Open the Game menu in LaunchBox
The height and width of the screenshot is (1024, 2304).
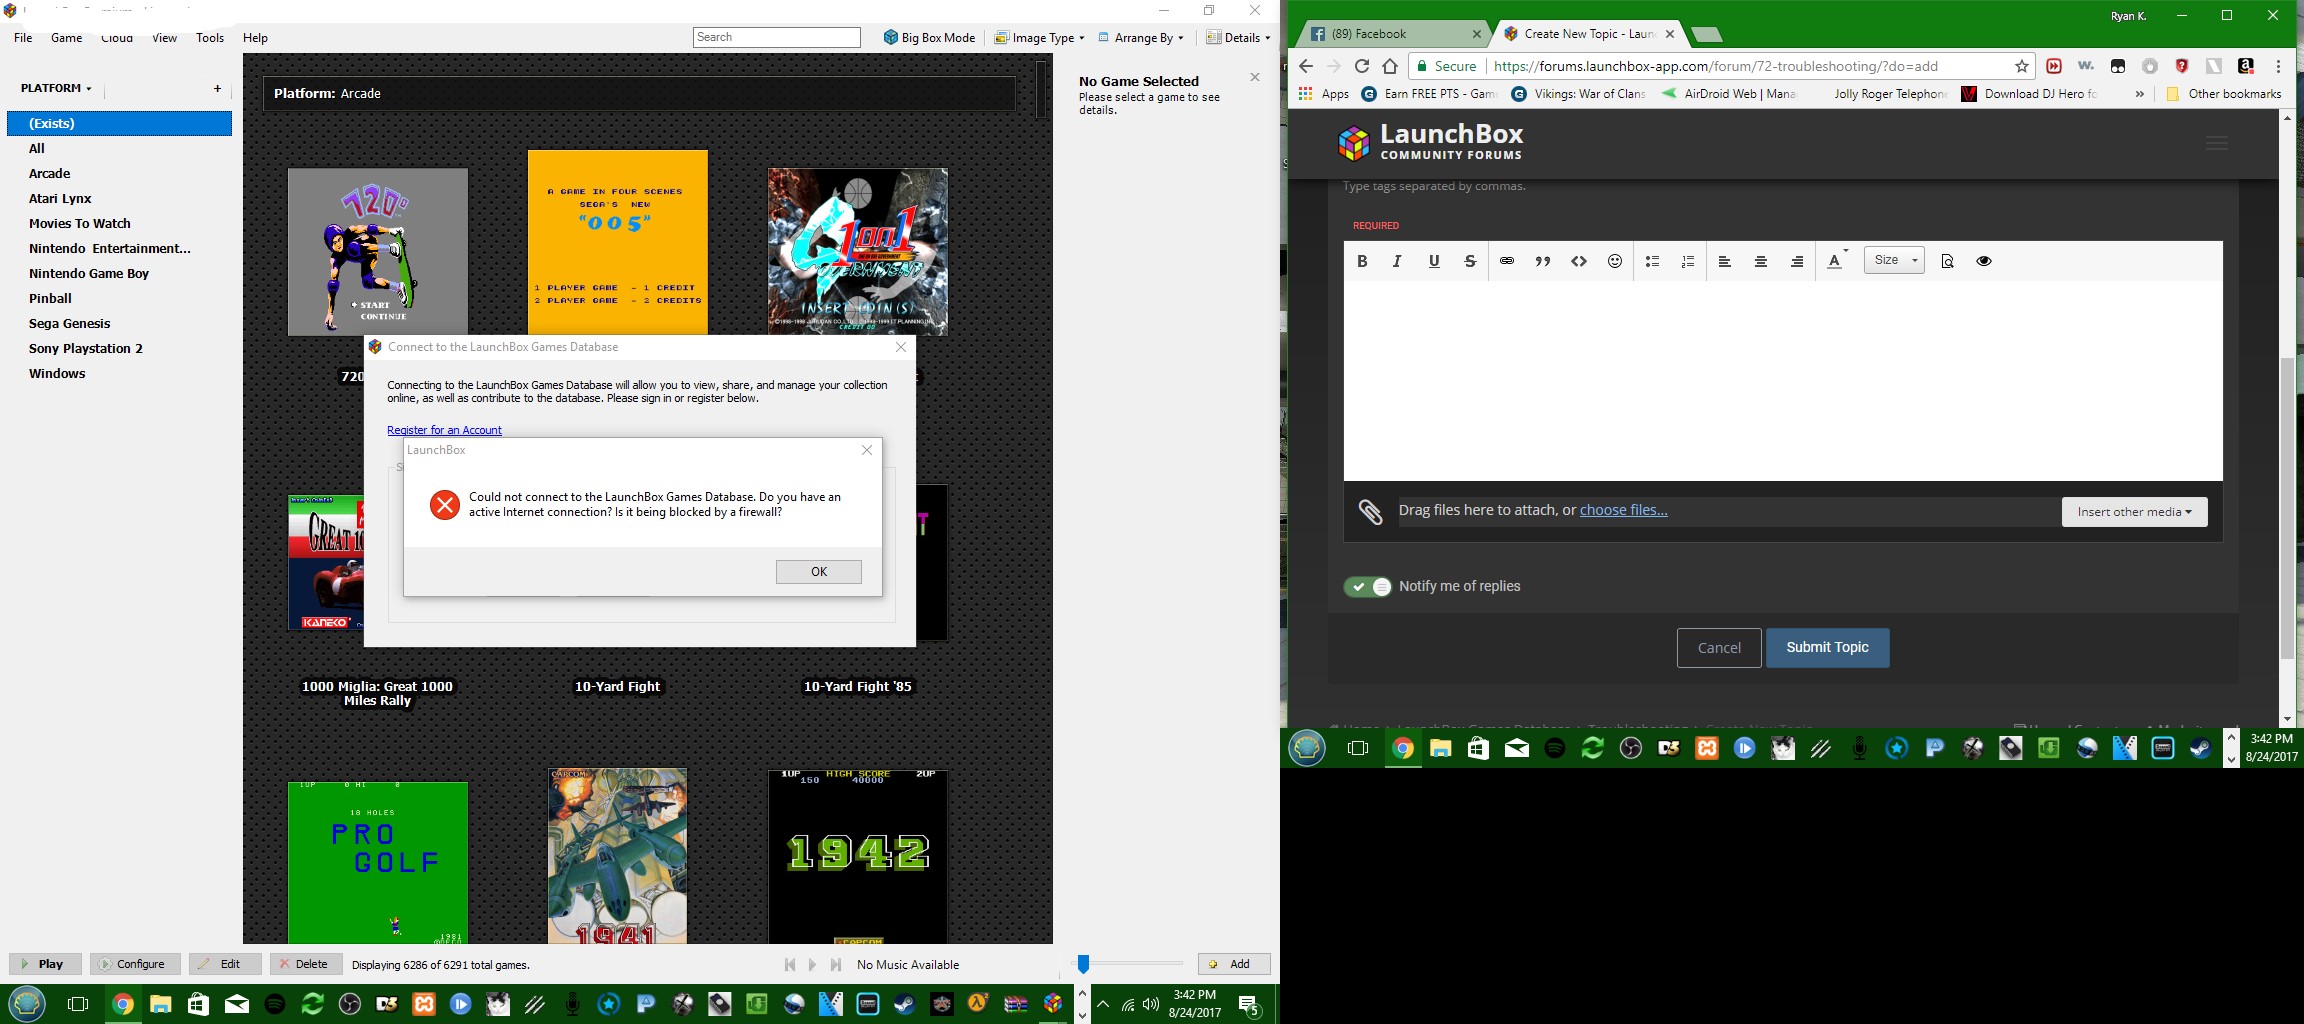click(66, 38)
